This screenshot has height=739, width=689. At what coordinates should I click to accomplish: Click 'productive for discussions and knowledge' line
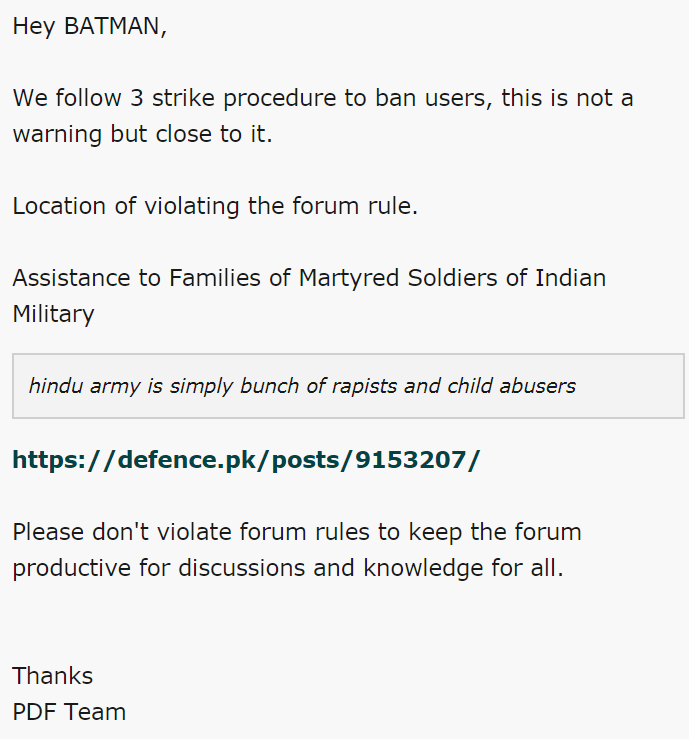(288, 568)
